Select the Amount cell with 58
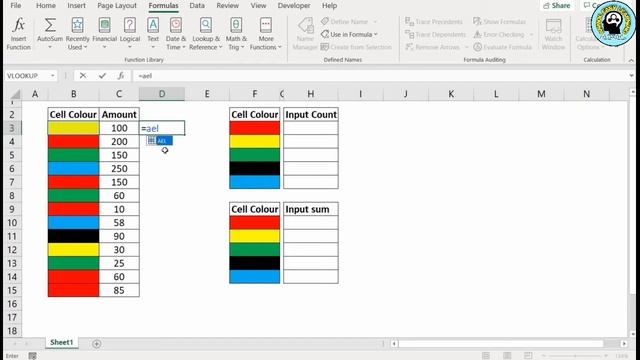The height and width of the screenshot is (360, 640). 119,223
